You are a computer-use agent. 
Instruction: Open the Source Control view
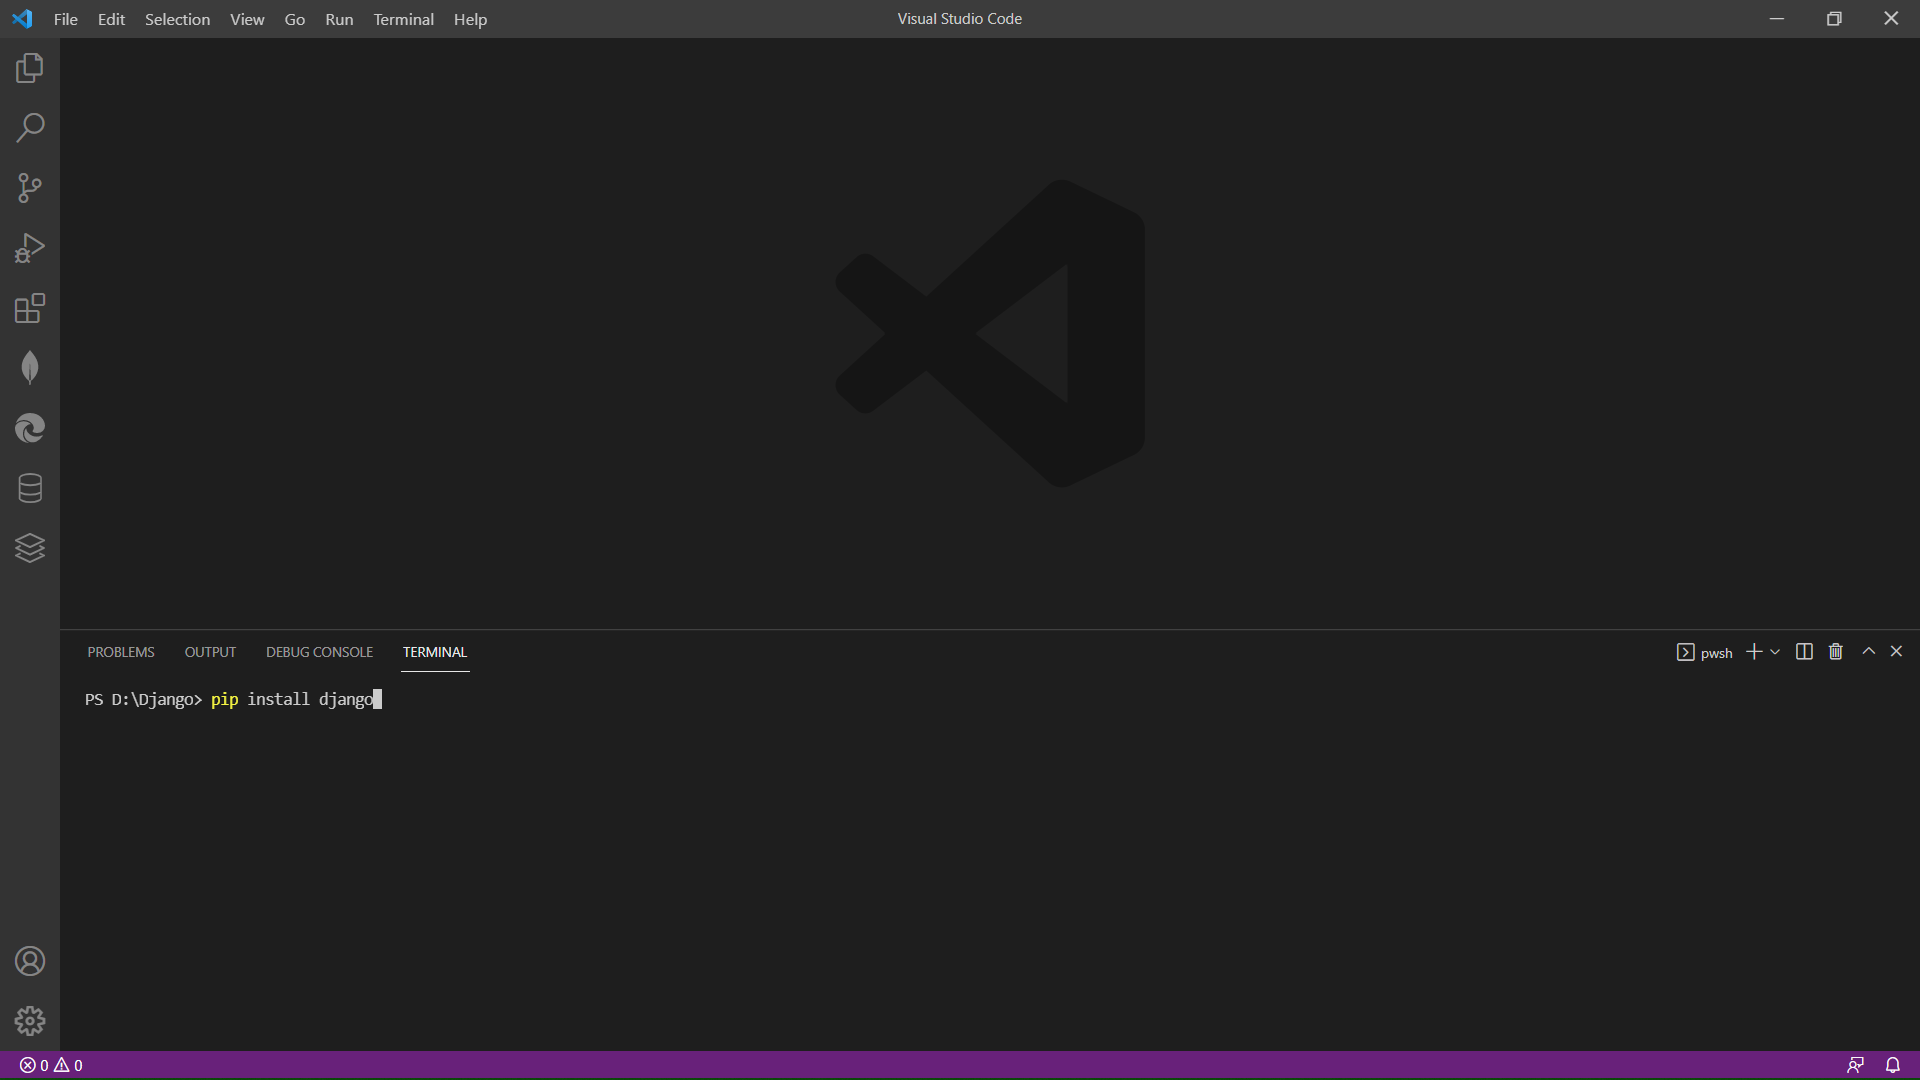pos(30,188)
